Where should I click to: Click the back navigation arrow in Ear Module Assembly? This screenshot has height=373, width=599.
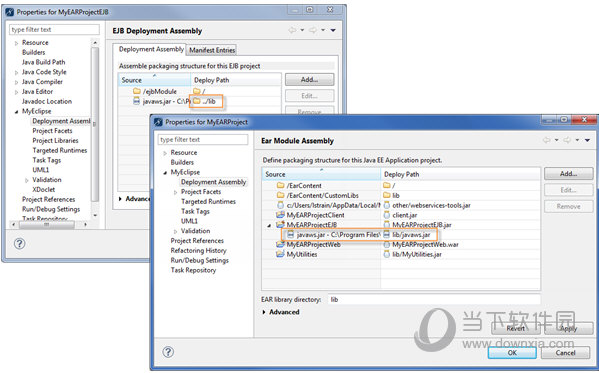click(x=547, y=140)
